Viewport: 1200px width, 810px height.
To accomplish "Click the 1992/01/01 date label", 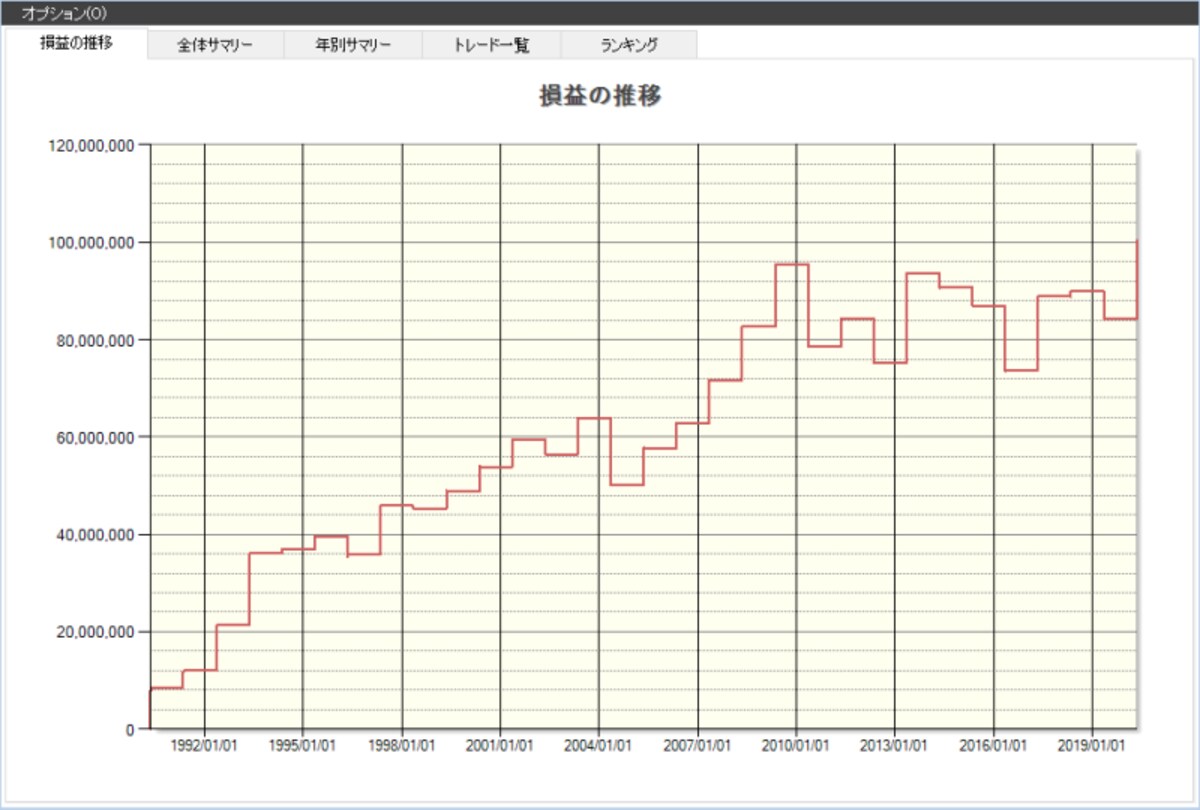I will pyautogui.click(x=204, y=745).
